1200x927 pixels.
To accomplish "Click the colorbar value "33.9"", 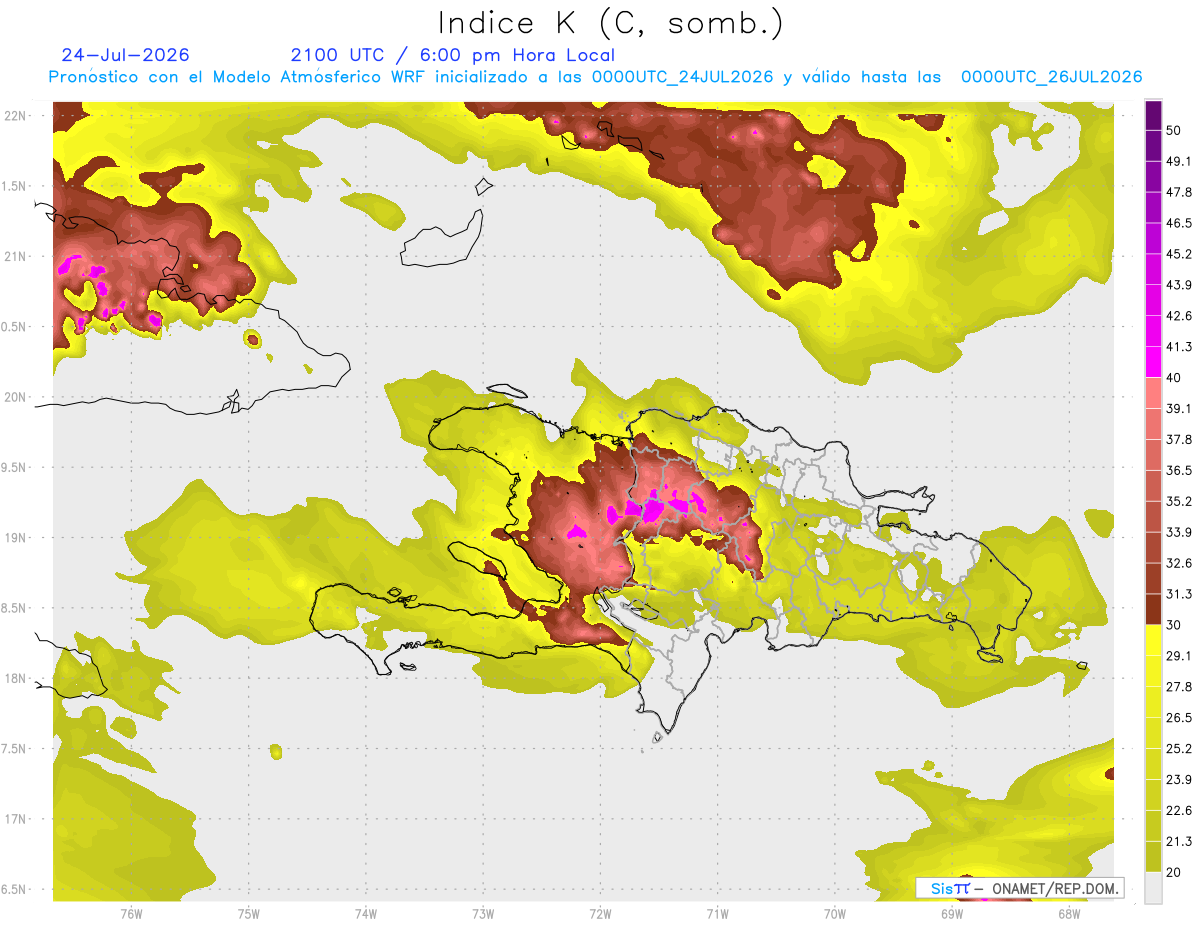I will pos(1179,532).
